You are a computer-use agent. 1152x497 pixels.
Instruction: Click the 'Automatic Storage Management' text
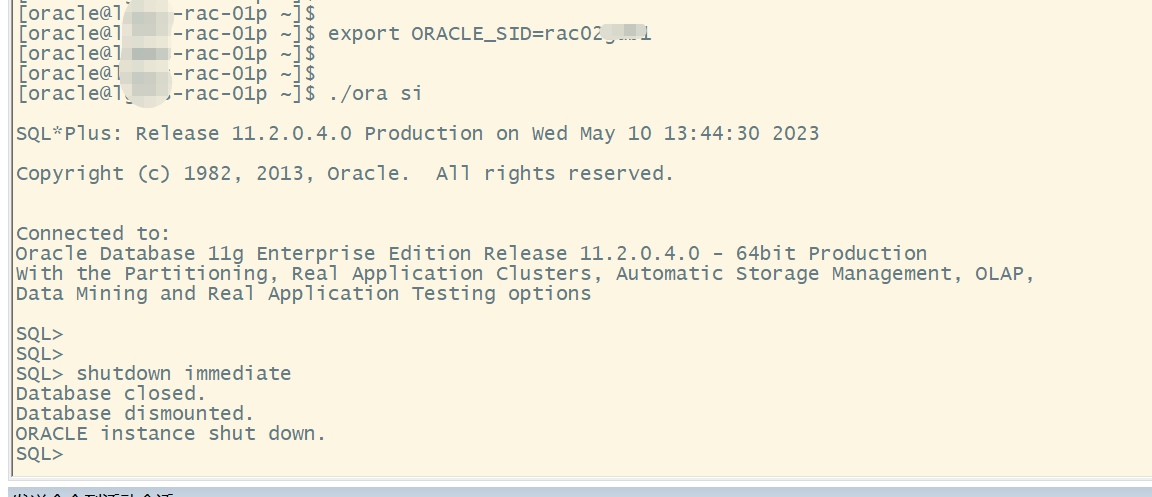[x=788, y=273]
